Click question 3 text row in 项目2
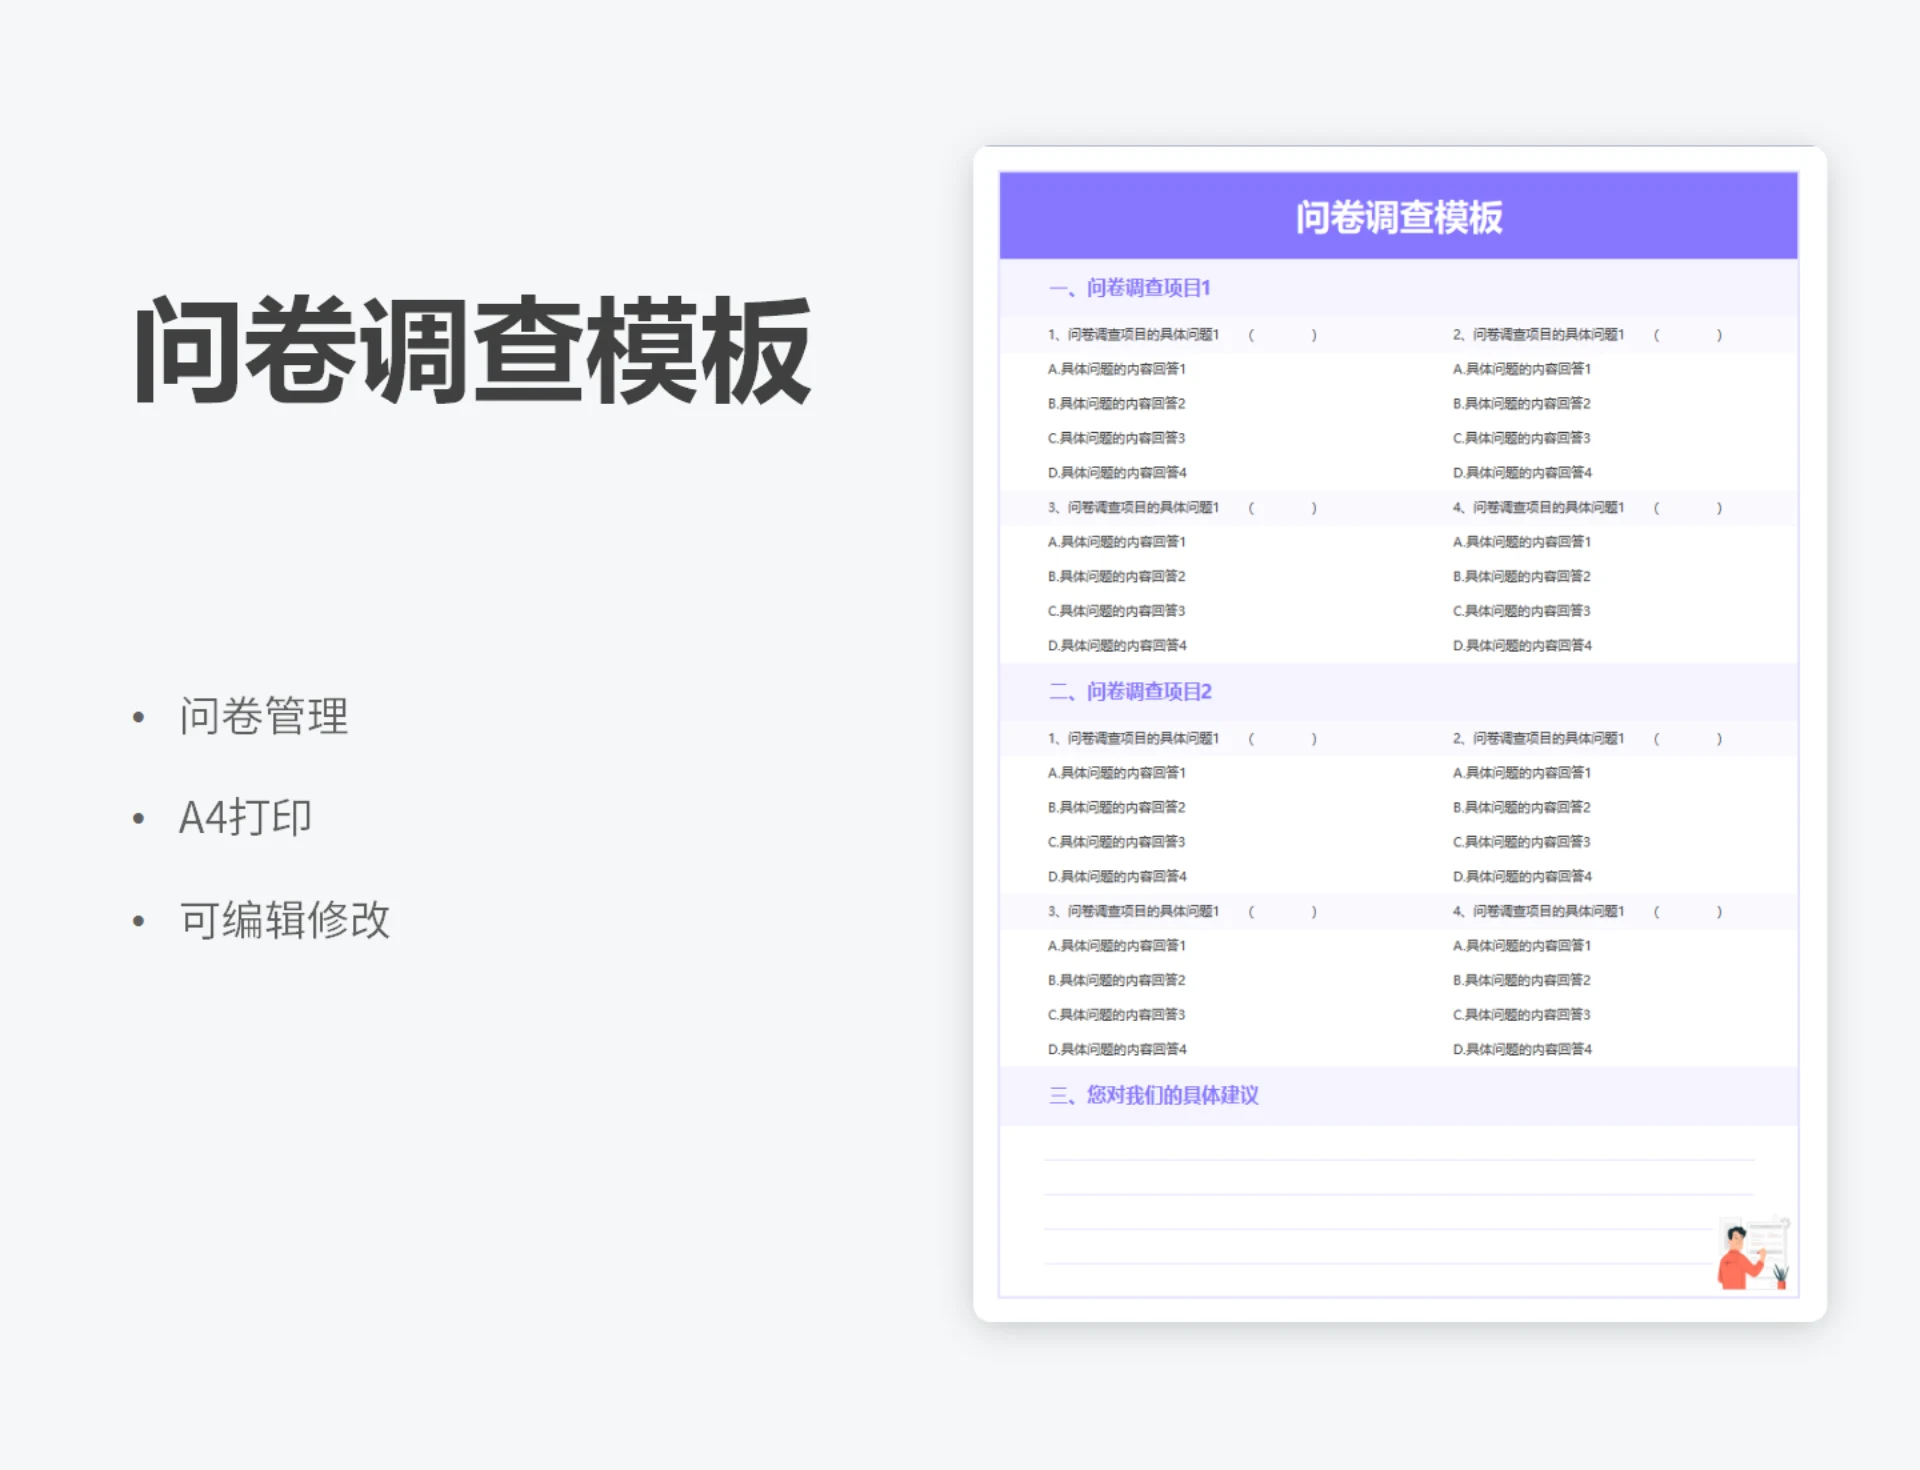1920x1470 pixels. [1133, 911]
